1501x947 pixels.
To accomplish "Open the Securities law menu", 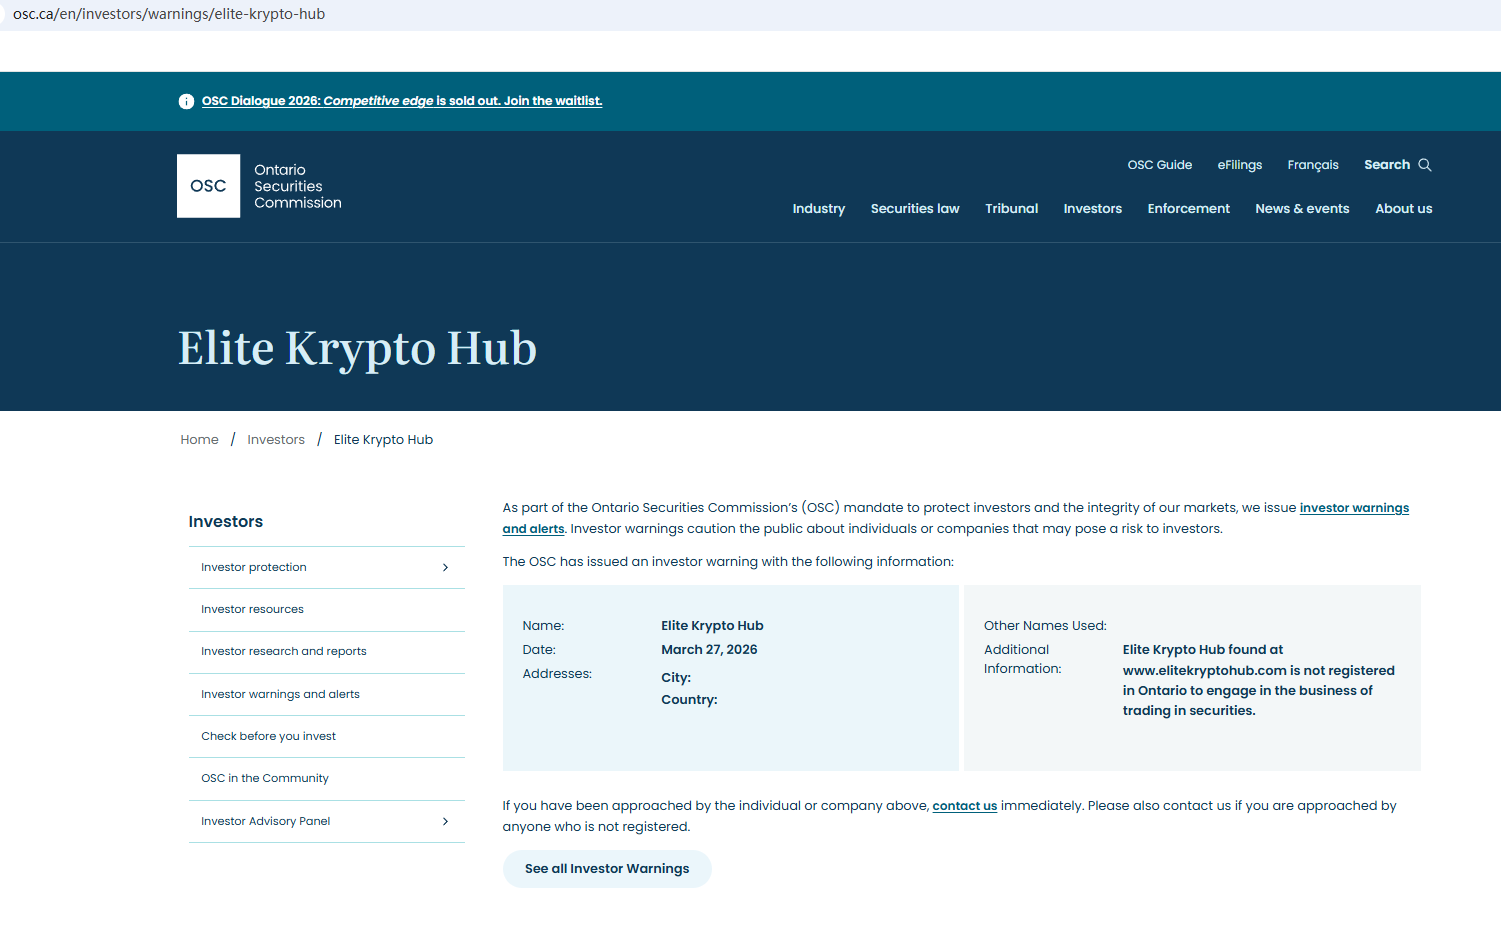I will [915, 209].
